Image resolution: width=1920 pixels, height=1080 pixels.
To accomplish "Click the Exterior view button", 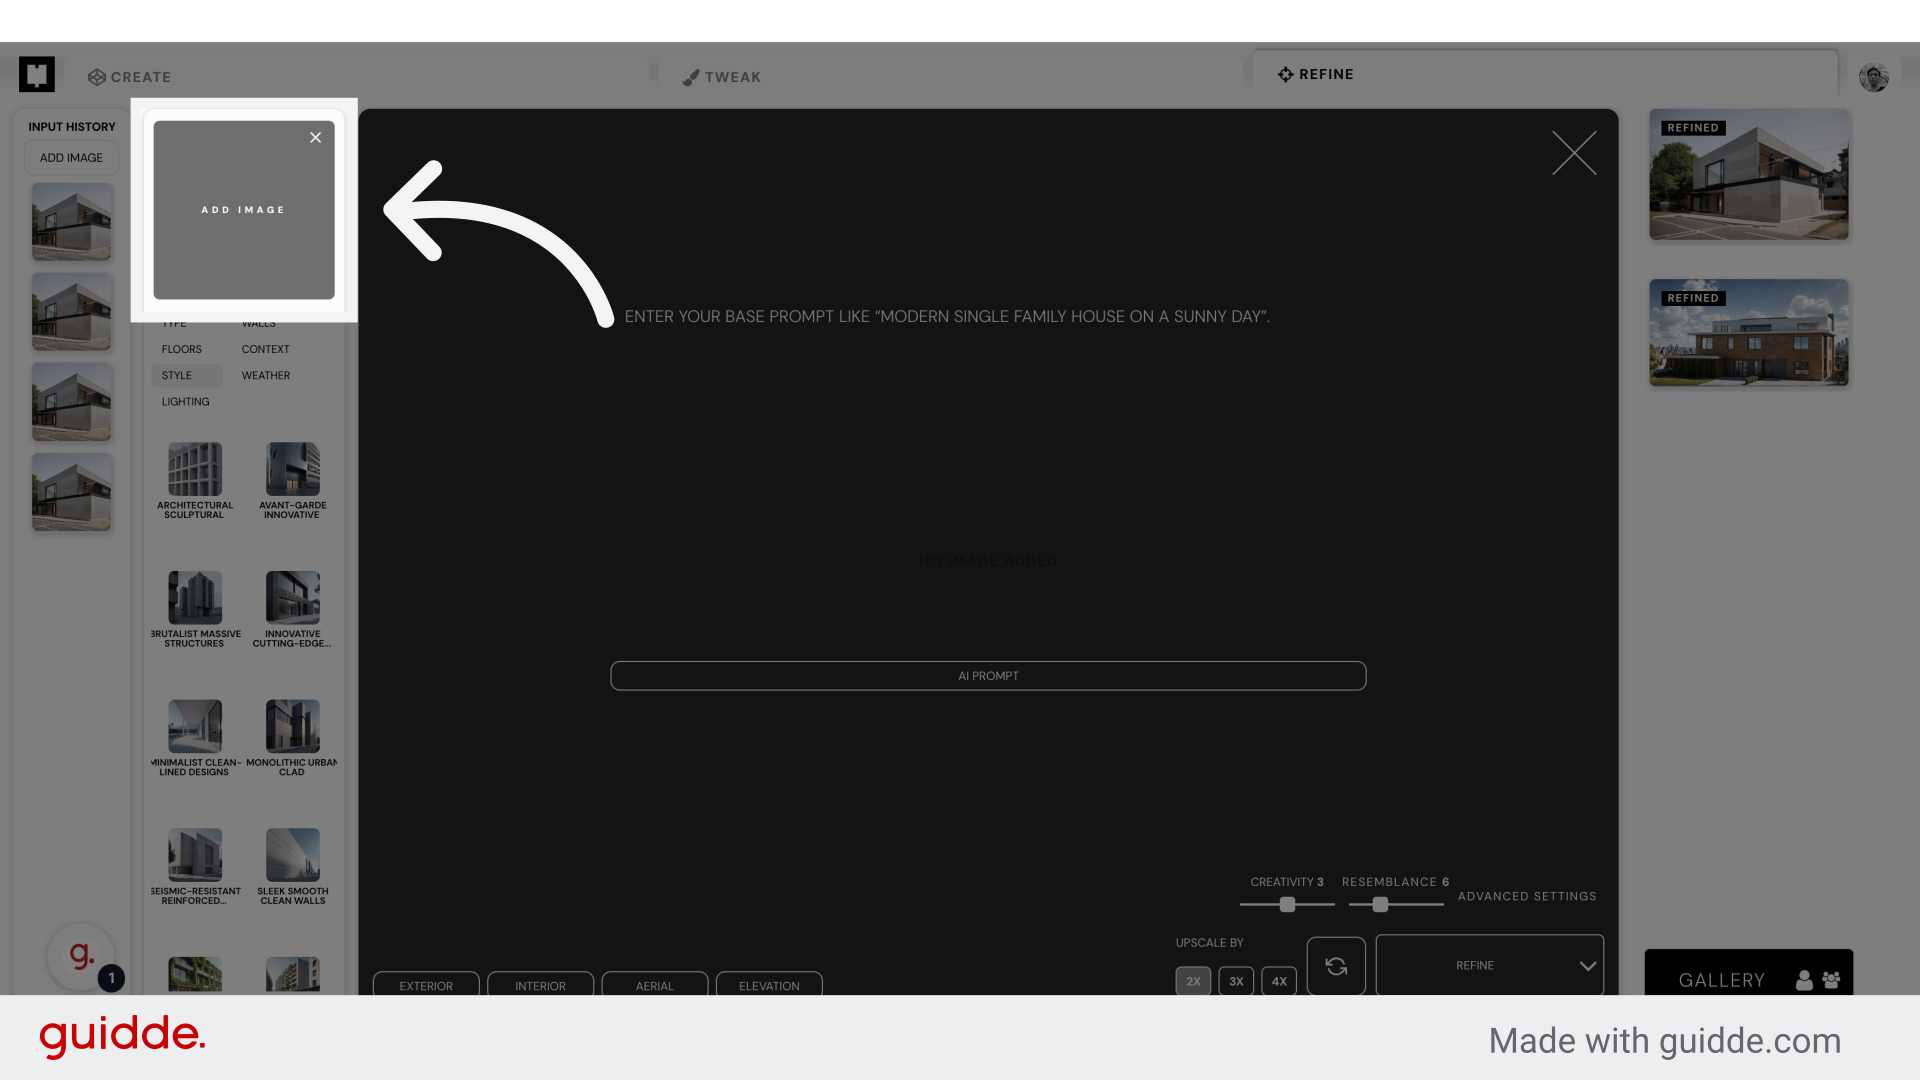I will pos(426,985).
